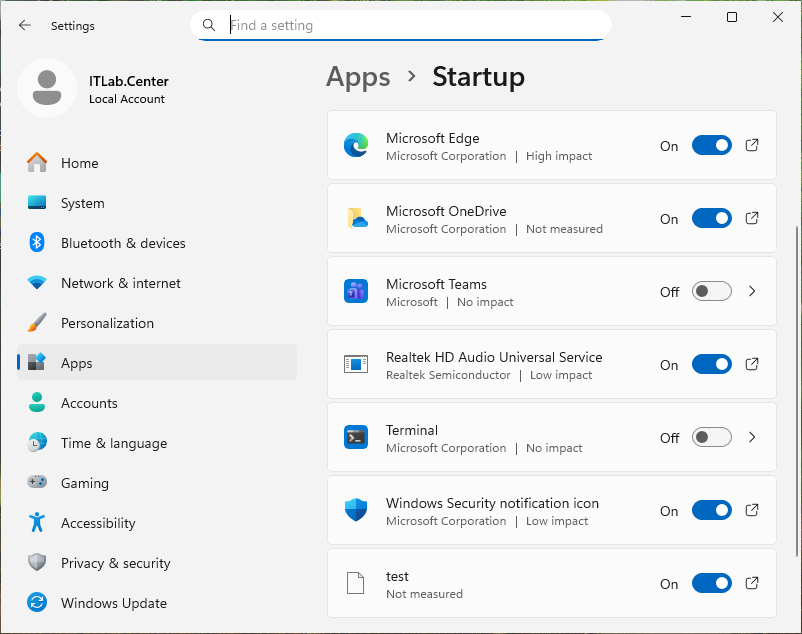Open external link icon for Microsoft Edge
This screenshot has width=802, height=634.
[753, 145]
